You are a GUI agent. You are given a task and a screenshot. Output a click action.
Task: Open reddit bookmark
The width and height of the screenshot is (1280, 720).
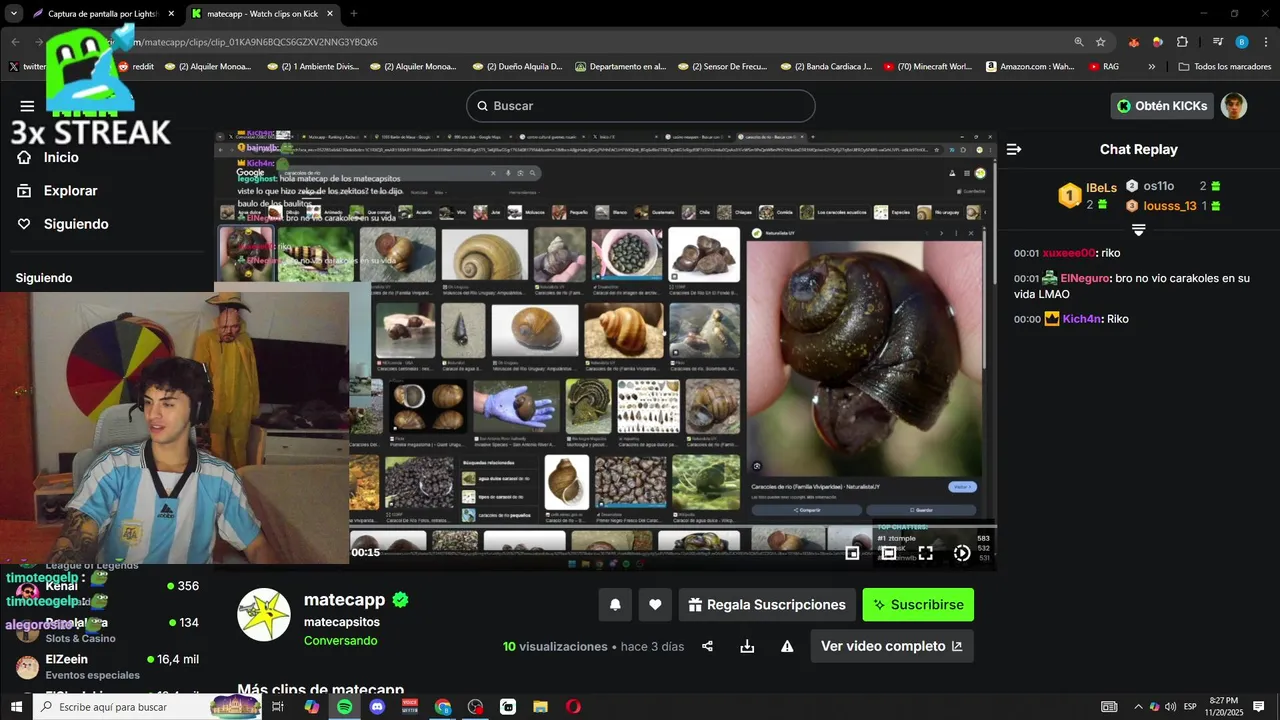click(x=136, y=66)
